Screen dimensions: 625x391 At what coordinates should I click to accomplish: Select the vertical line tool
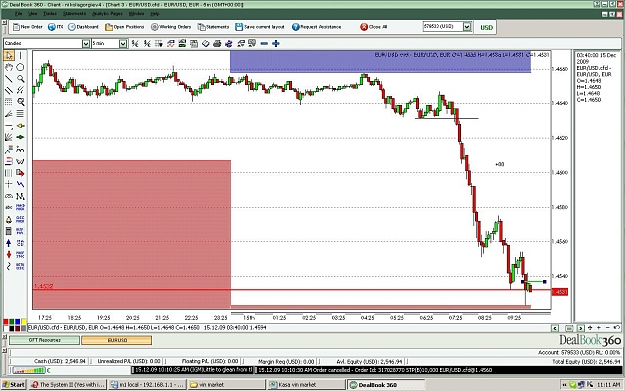[20, 55]
